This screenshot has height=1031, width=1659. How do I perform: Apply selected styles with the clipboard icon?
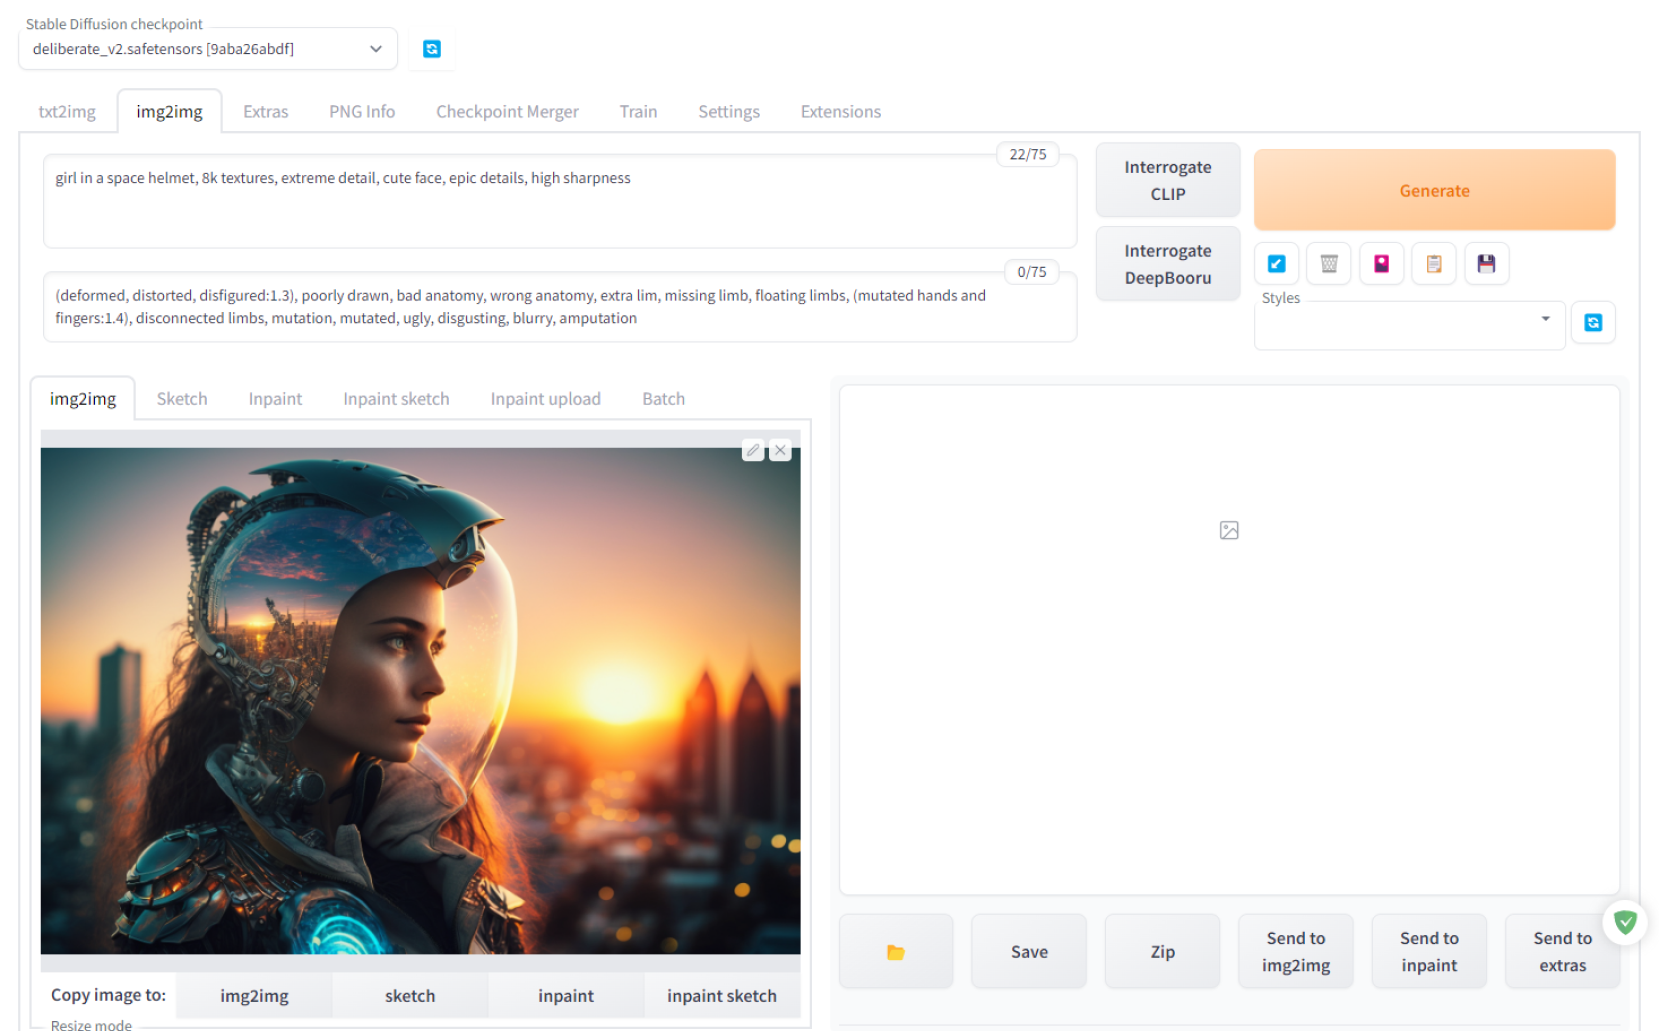1434,264
